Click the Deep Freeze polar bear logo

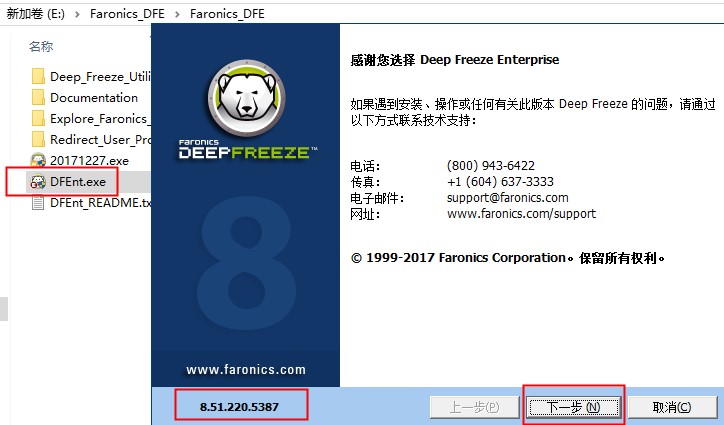(246, 98)
